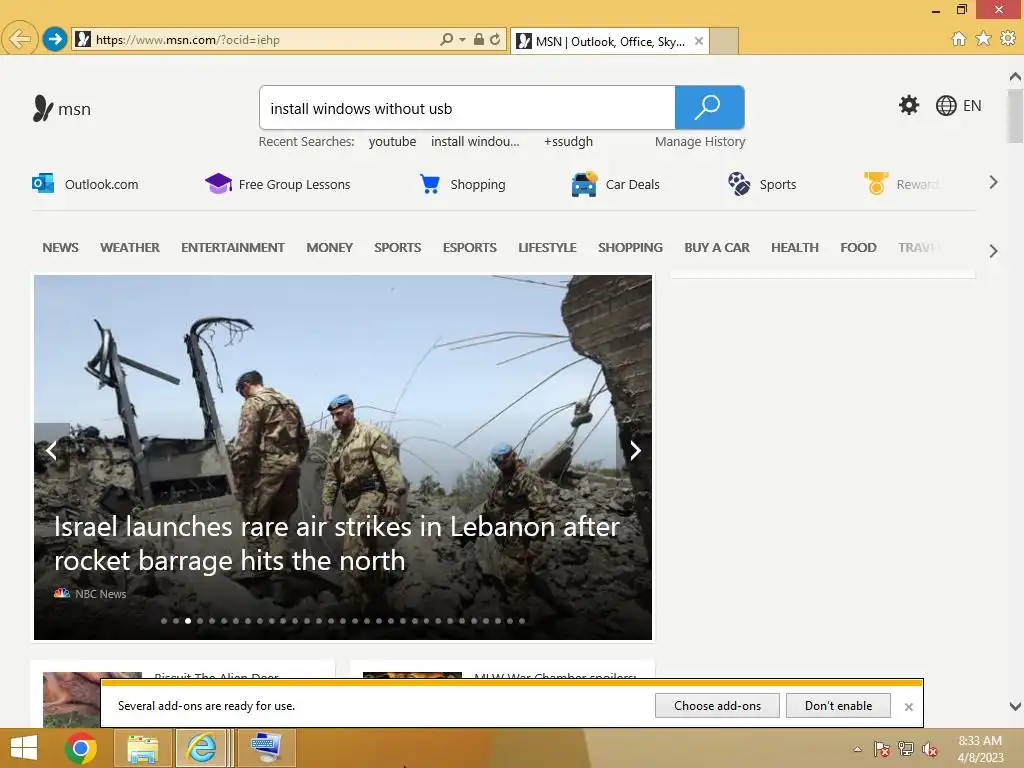Show previous slide in the news carousel
The width and height of the screenshot is (1024, 768).
[52, 450]
